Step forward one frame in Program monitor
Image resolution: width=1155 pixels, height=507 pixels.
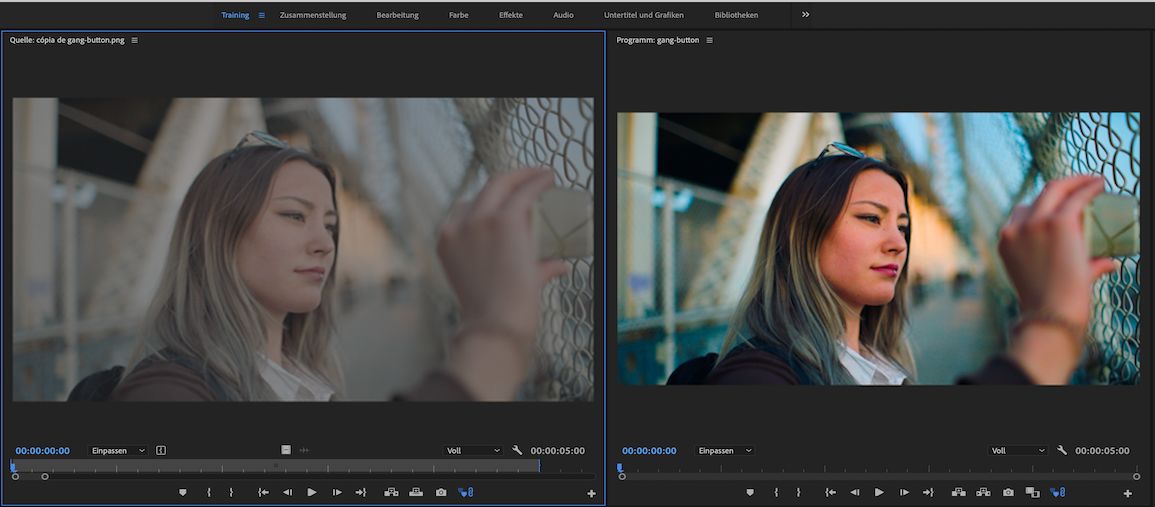pyautogui.click(x=904, y=492)
